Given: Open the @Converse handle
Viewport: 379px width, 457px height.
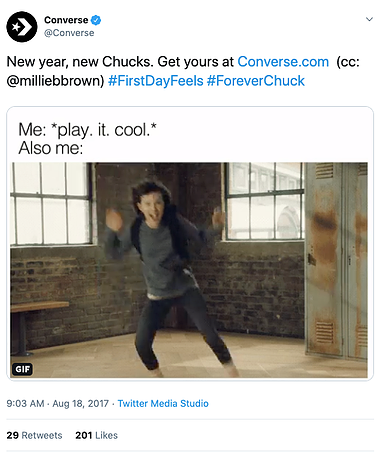Looking at the screenshot, I should point(69,33).
